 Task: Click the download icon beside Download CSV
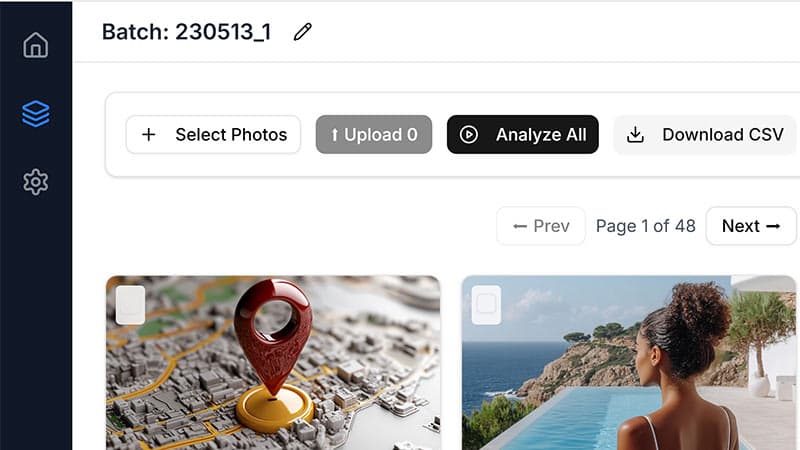[x=635, y=135]
